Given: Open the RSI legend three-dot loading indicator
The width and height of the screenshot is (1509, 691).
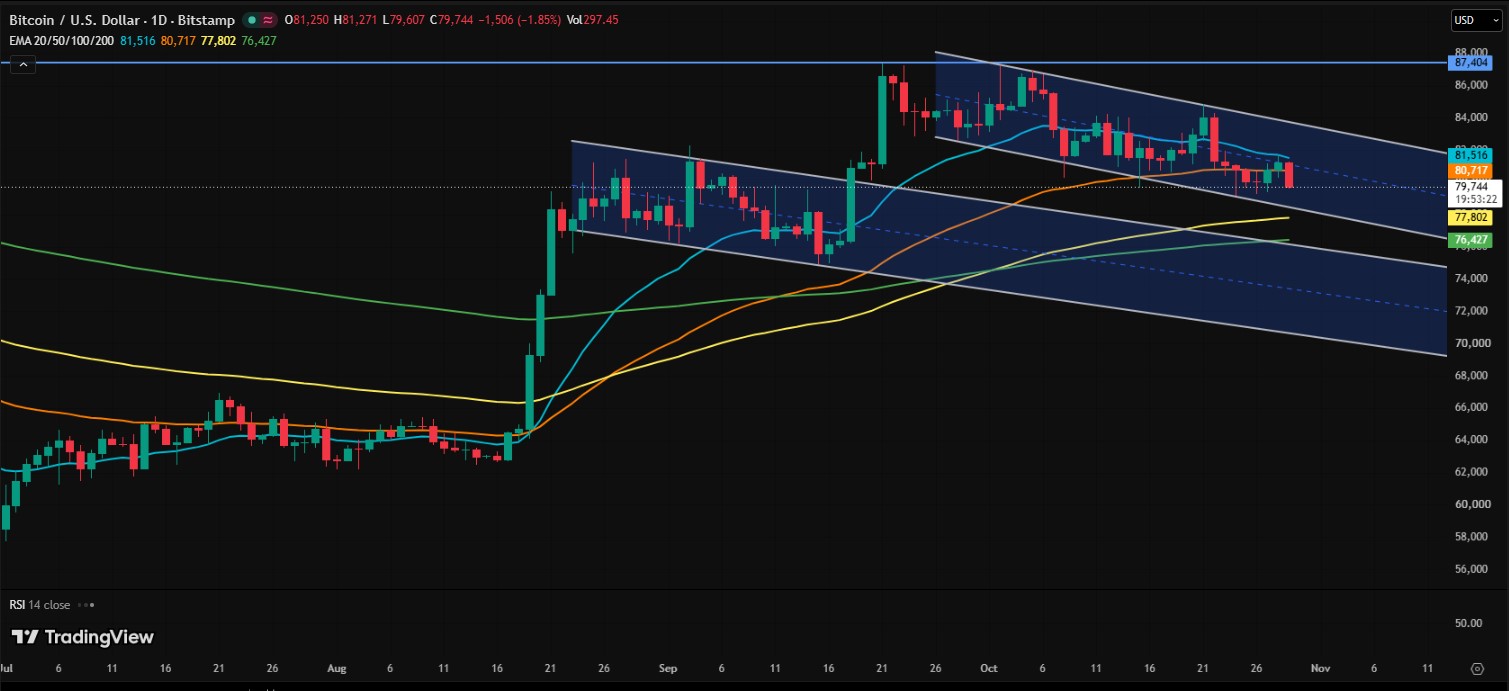Looking at the screenshot, I should 86,604.
